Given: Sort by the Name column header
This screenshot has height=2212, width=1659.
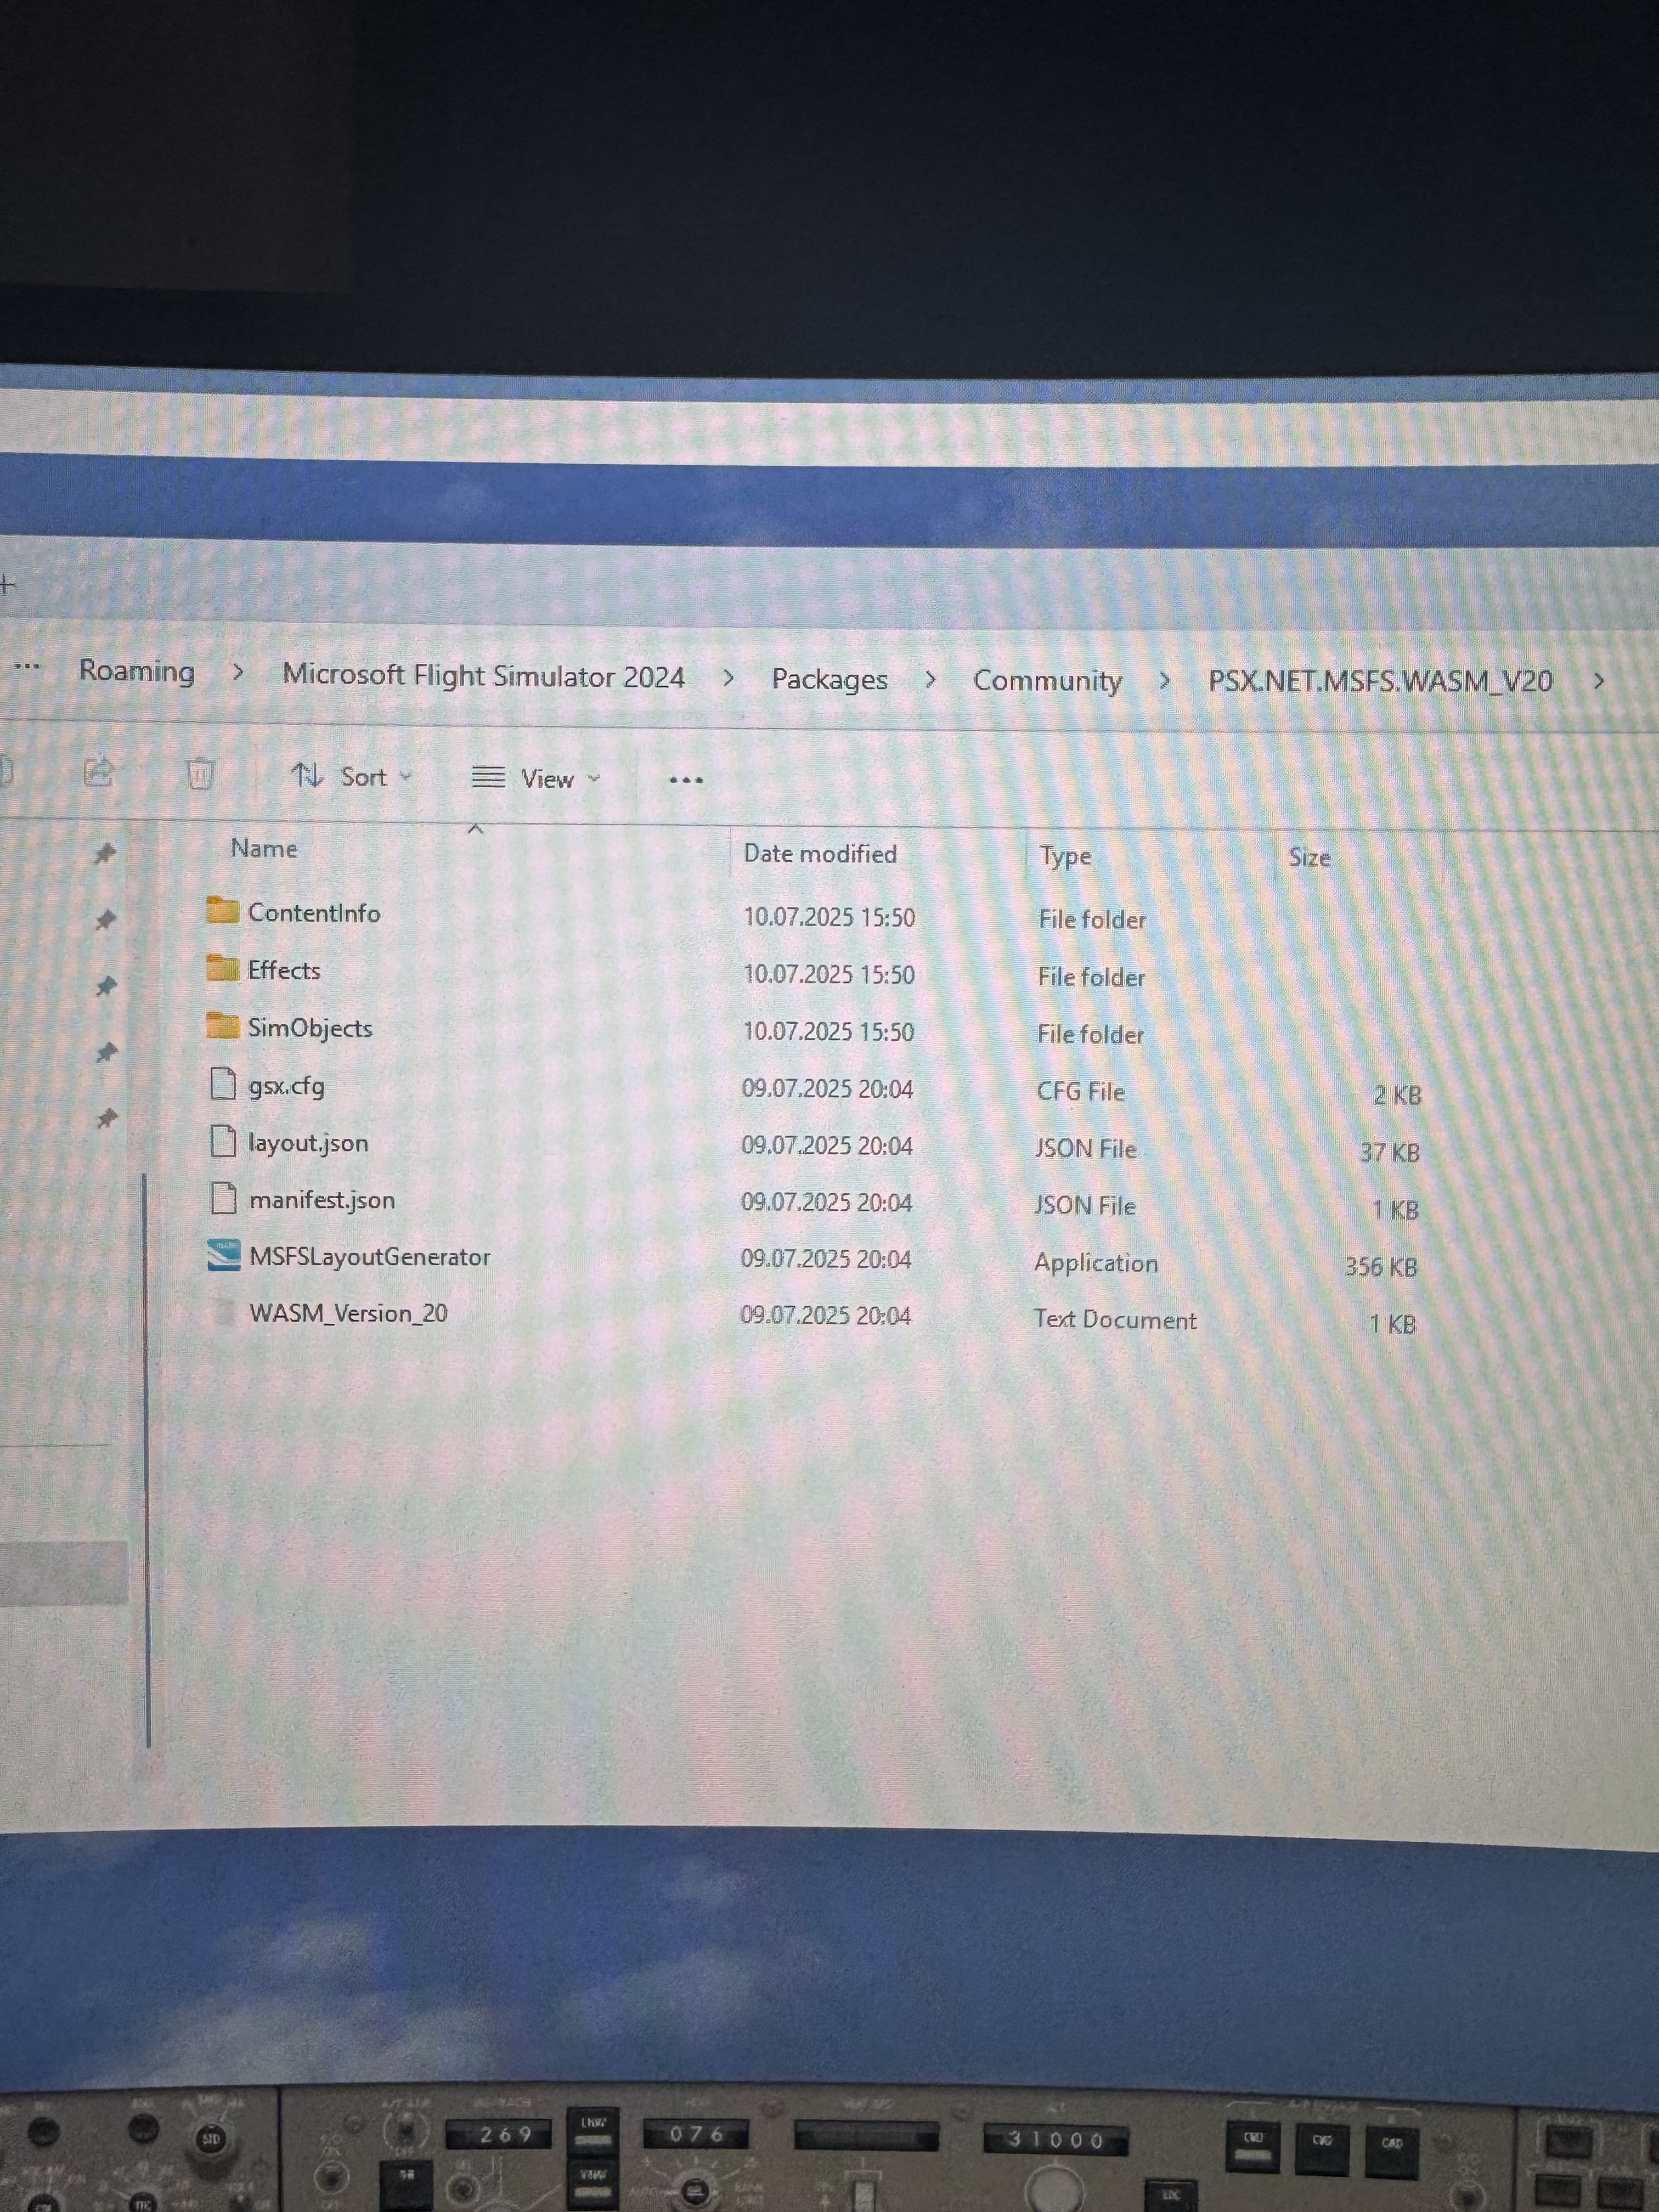Looking at the screenshot, I should click(264, 848).
